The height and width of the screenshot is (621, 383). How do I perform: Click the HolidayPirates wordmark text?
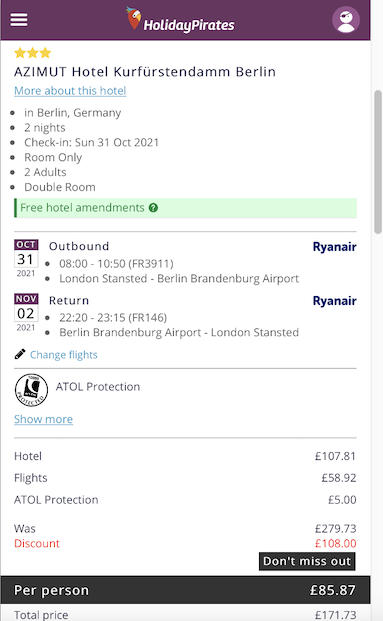point(189,25)
